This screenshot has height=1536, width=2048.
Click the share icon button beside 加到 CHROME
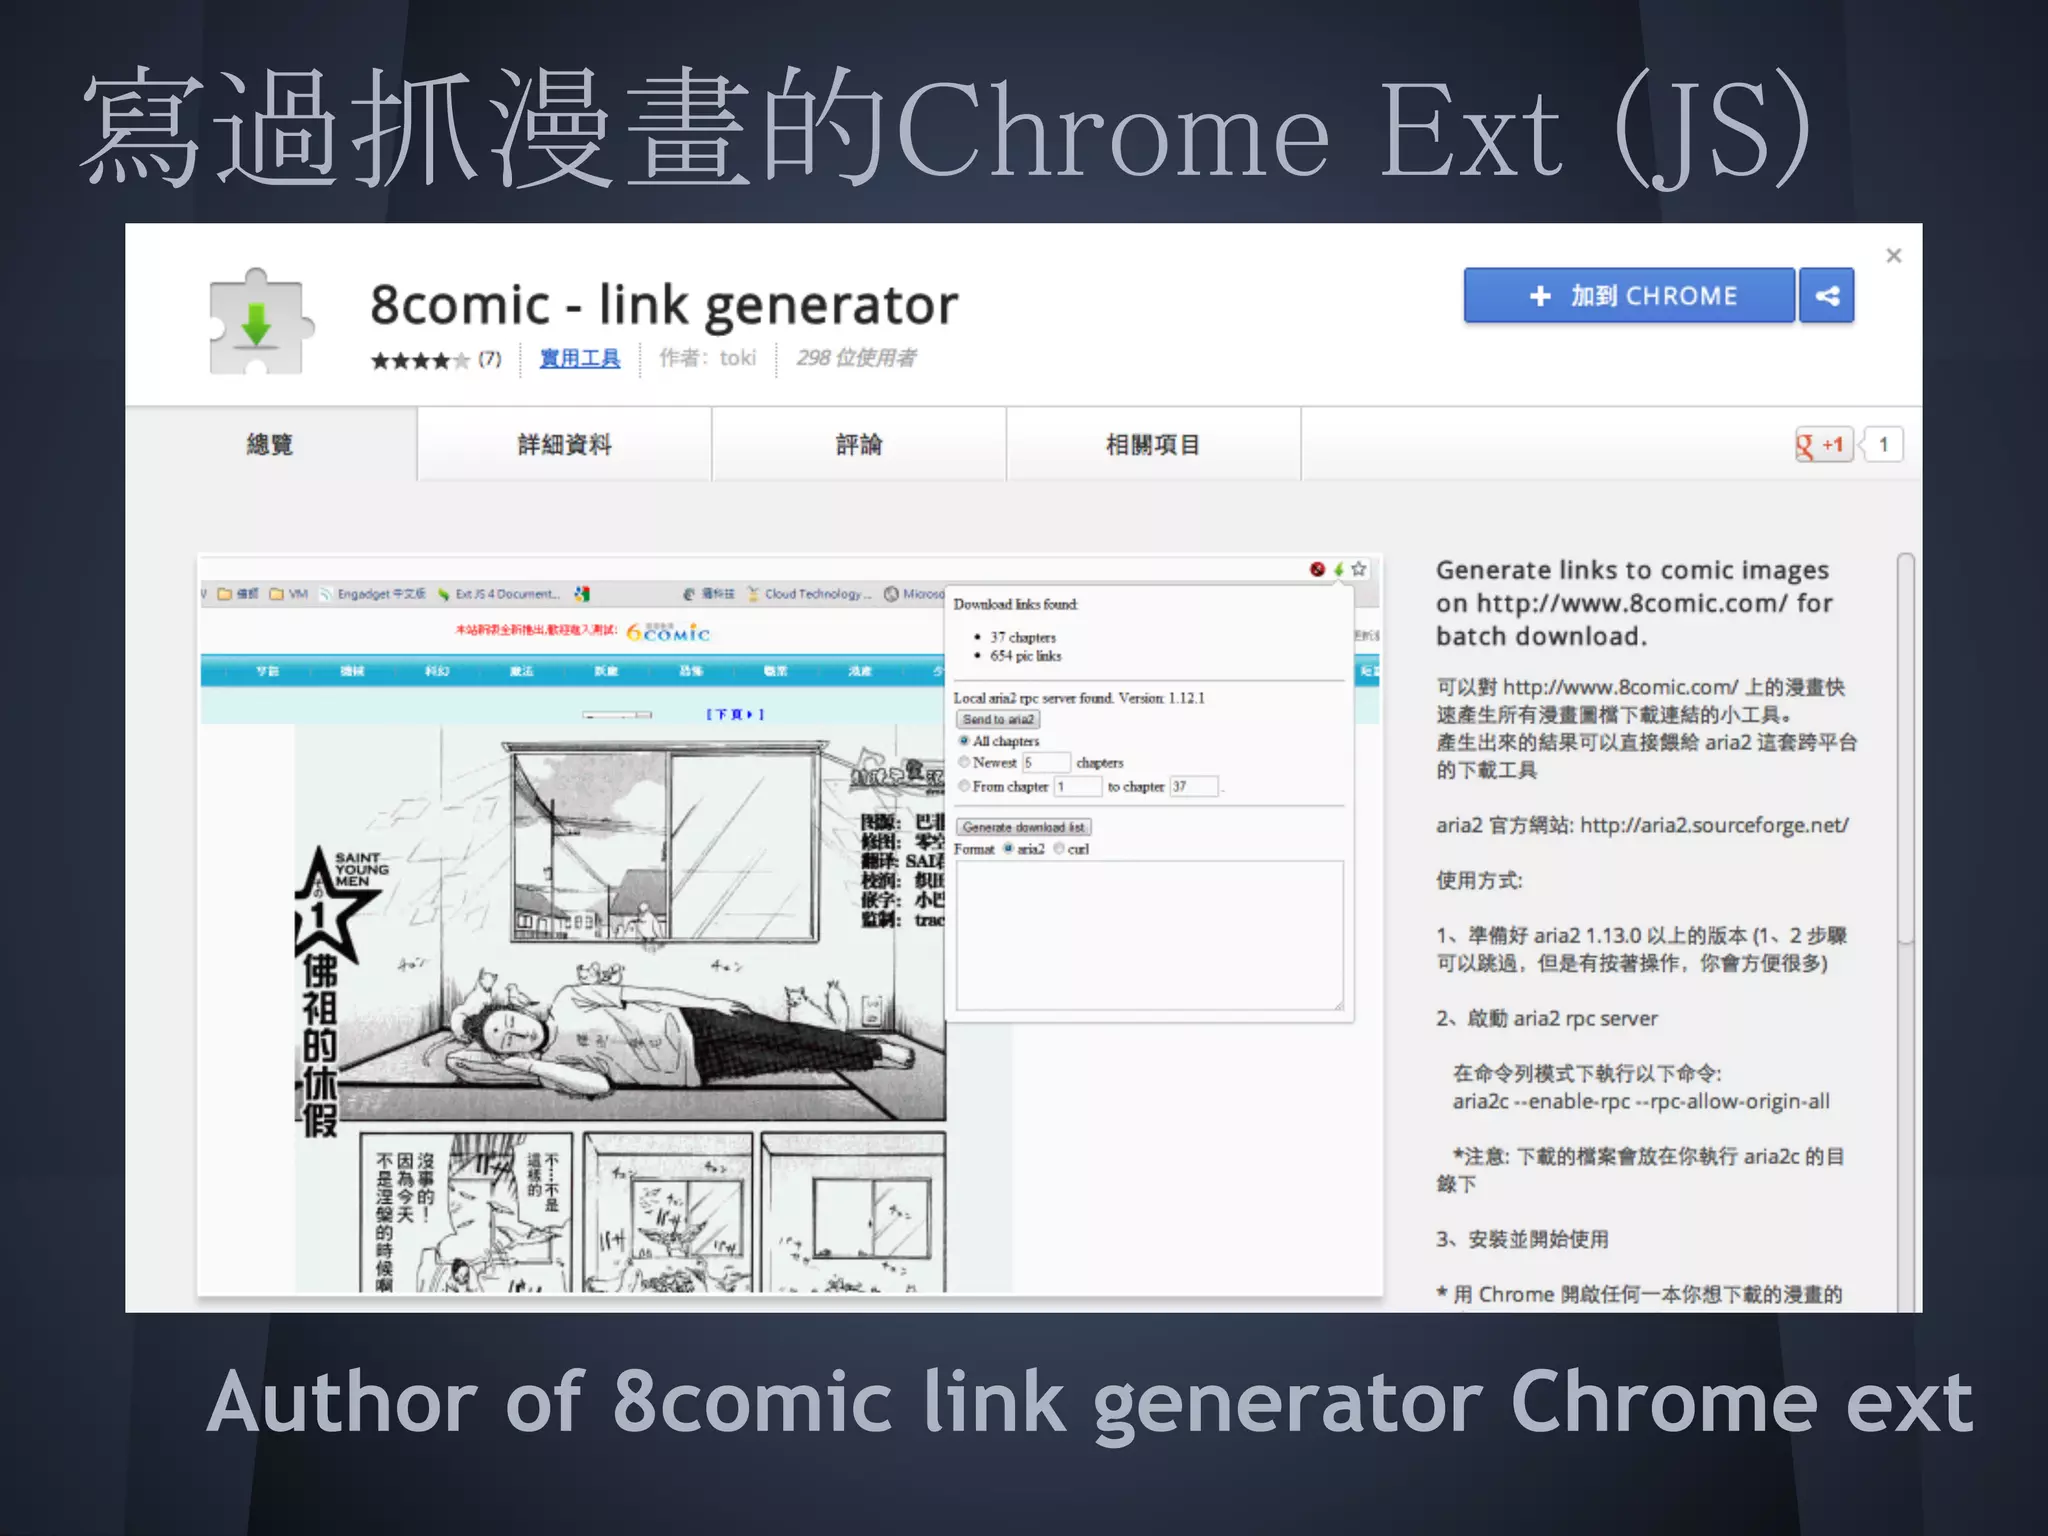[x=1826, y=295]
